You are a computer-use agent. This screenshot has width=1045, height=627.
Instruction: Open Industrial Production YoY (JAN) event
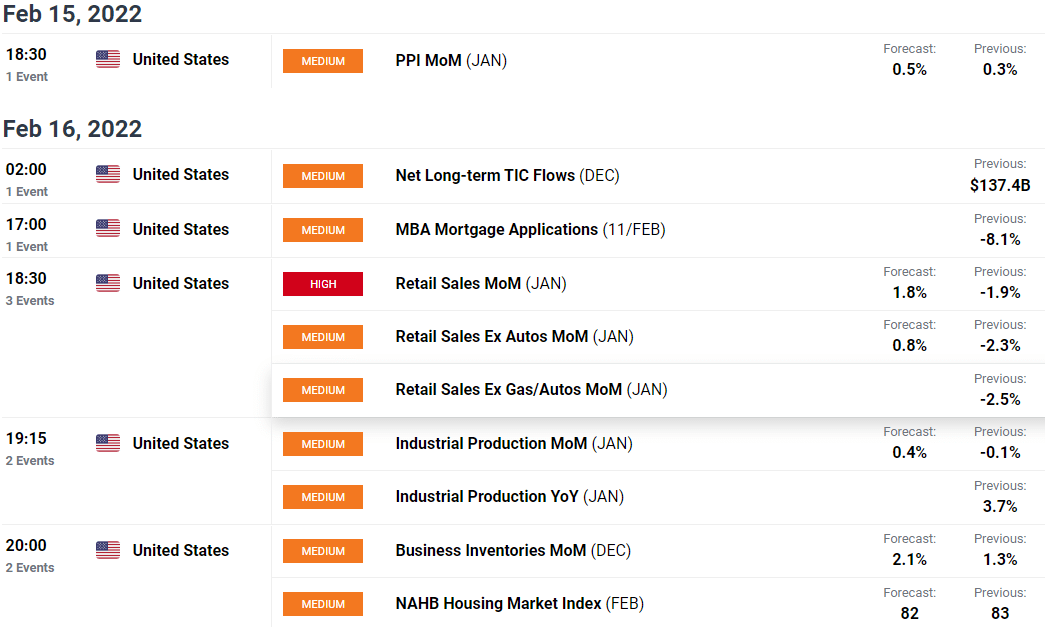pos(509,496)
